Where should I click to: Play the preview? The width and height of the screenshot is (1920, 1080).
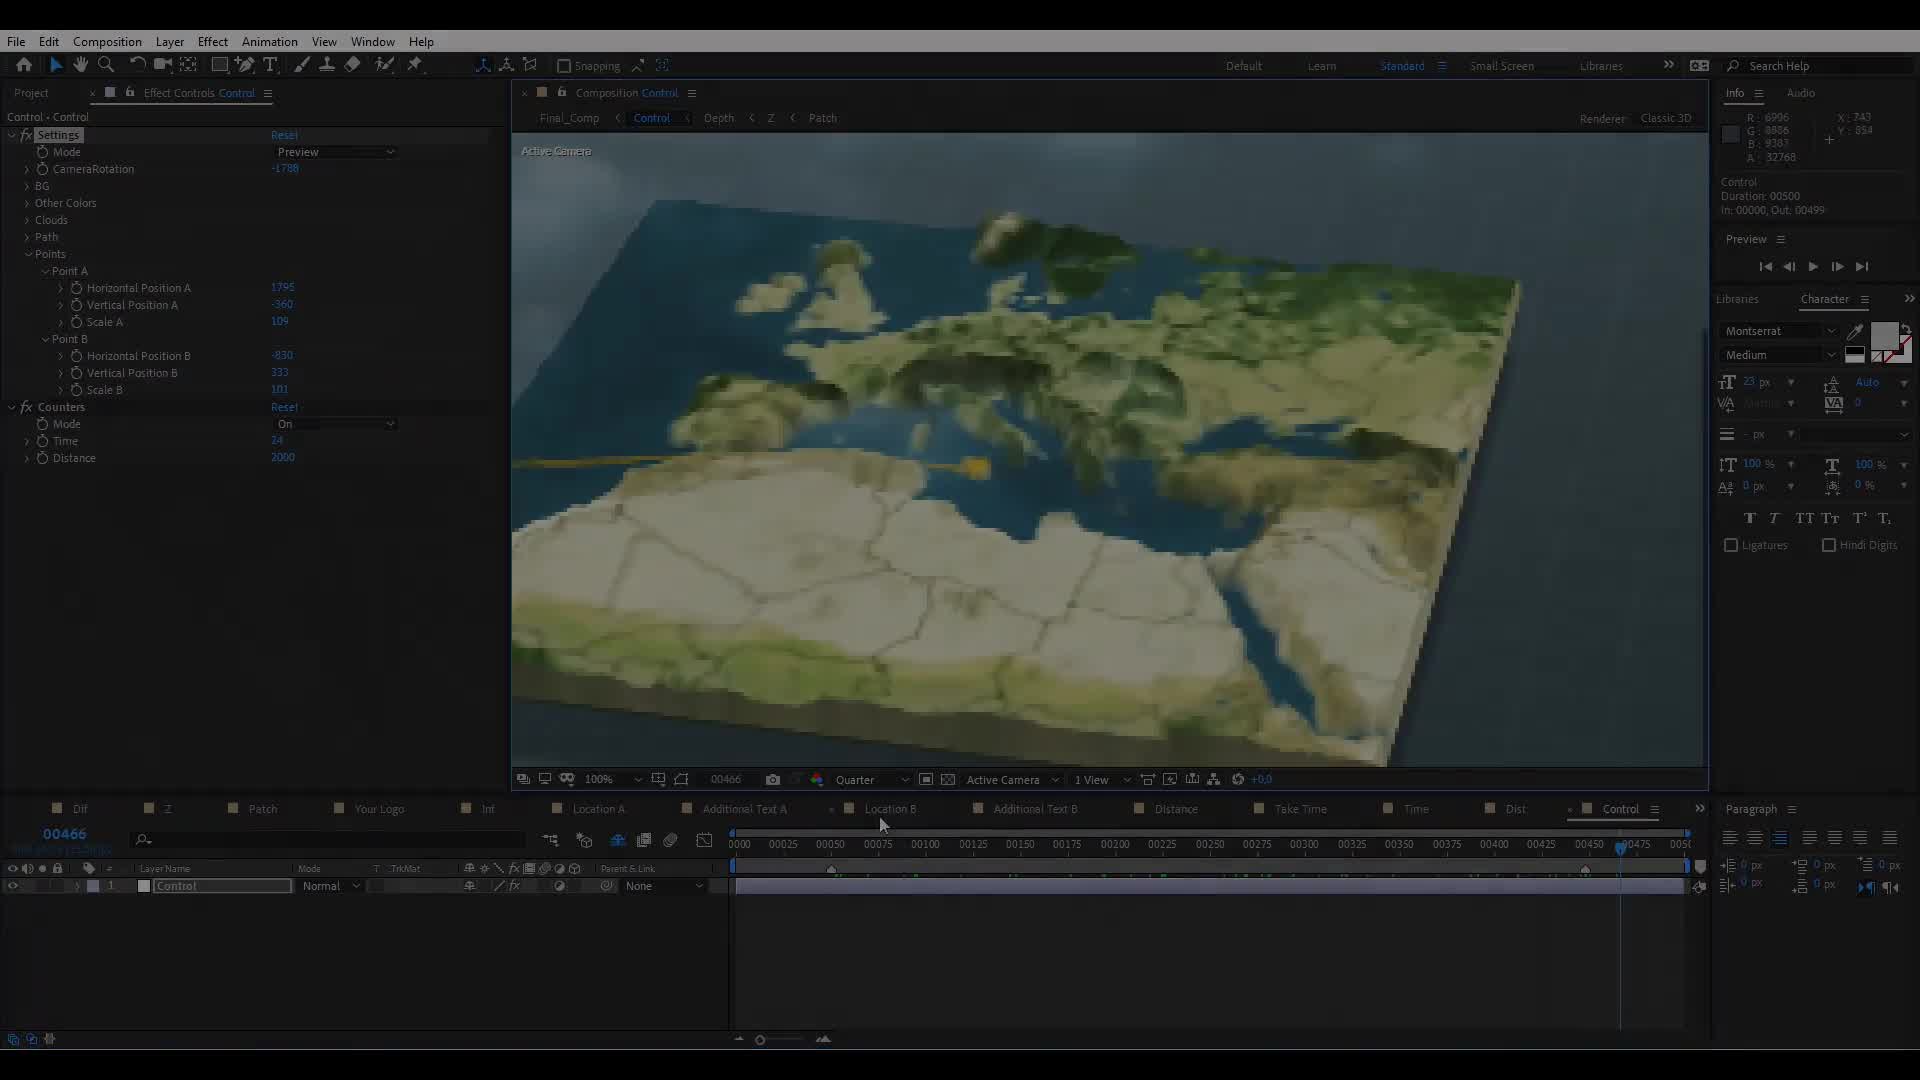pyautogui.click(x=1813, y=267)
